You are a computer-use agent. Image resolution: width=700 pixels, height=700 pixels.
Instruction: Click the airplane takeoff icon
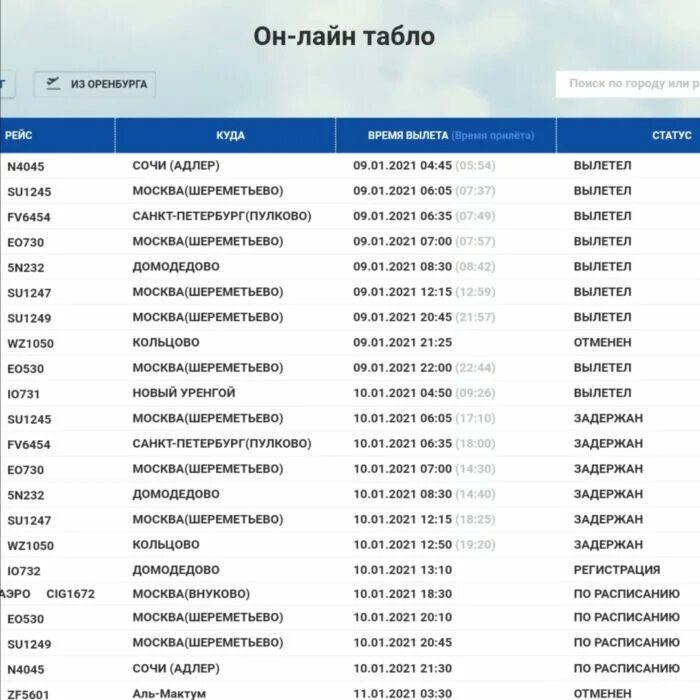click(53, 83)
